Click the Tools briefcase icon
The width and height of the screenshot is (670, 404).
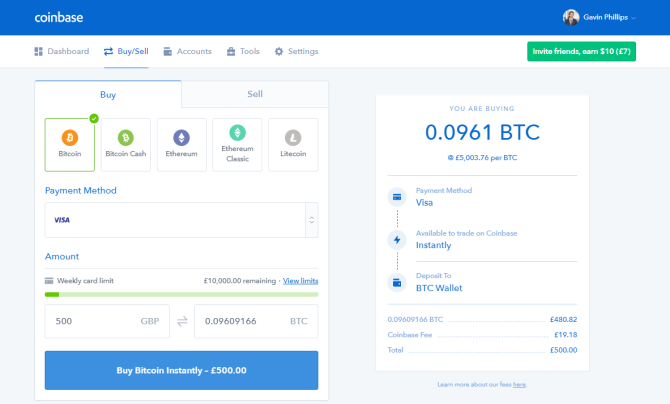click(231, 51)
